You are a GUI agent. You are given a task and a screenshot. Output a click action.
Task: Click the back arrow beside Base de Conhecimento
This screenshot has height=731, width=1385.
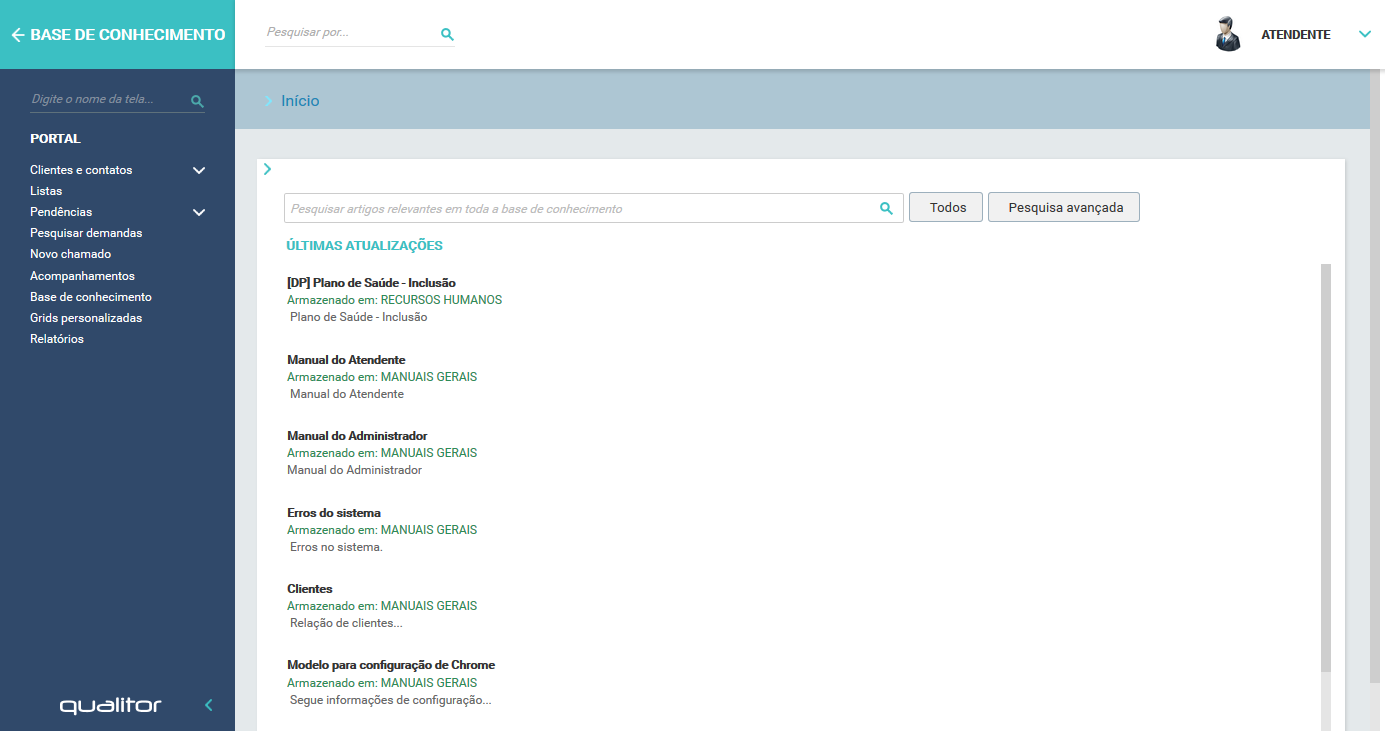point(17,35)
